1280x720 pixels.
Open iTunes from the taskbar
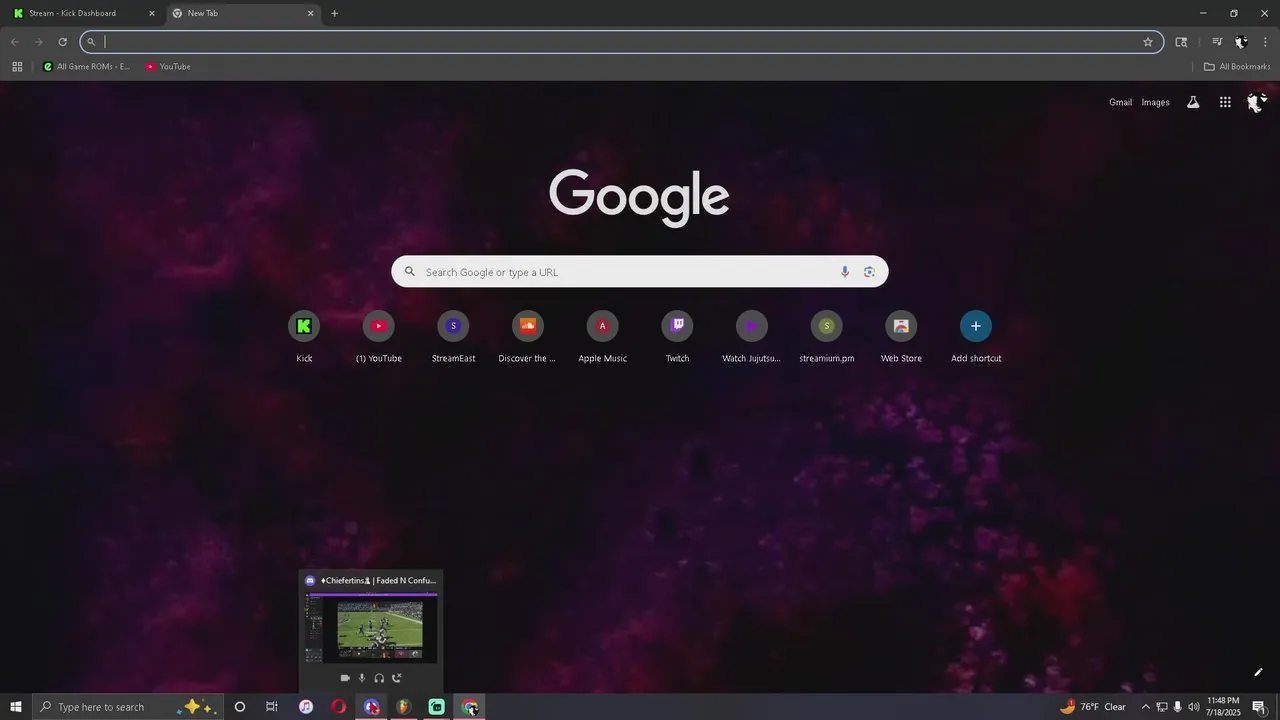click(x=306, y=707)
